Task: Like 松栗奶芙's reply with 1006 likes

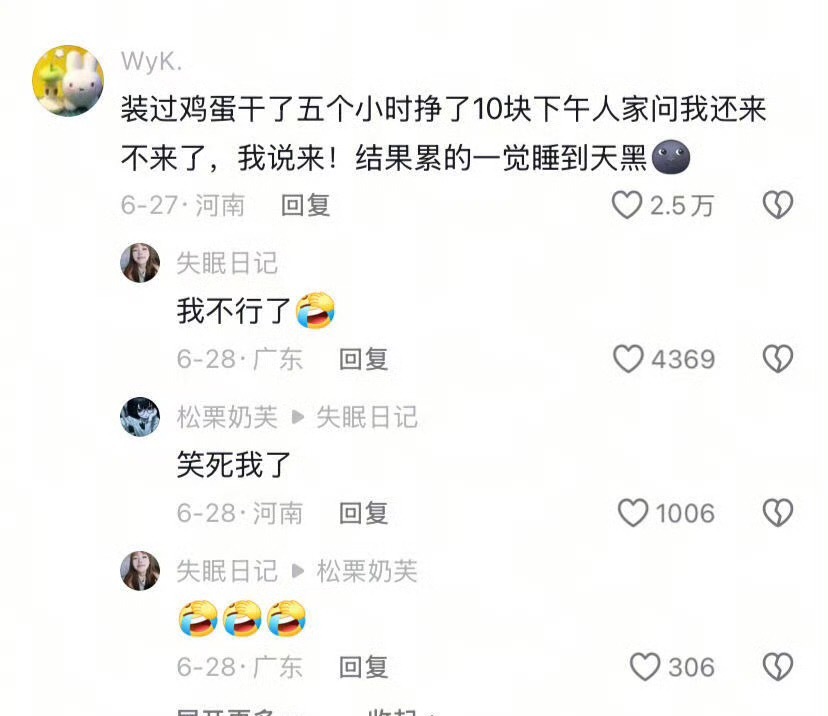Action: click(633, 513)
